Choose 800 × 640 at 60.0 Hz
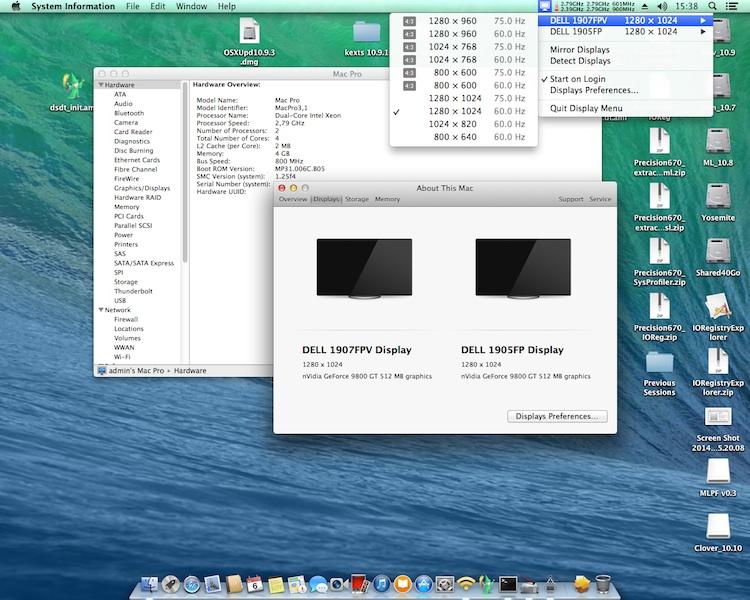750x600 pixels. coord(463,137)
